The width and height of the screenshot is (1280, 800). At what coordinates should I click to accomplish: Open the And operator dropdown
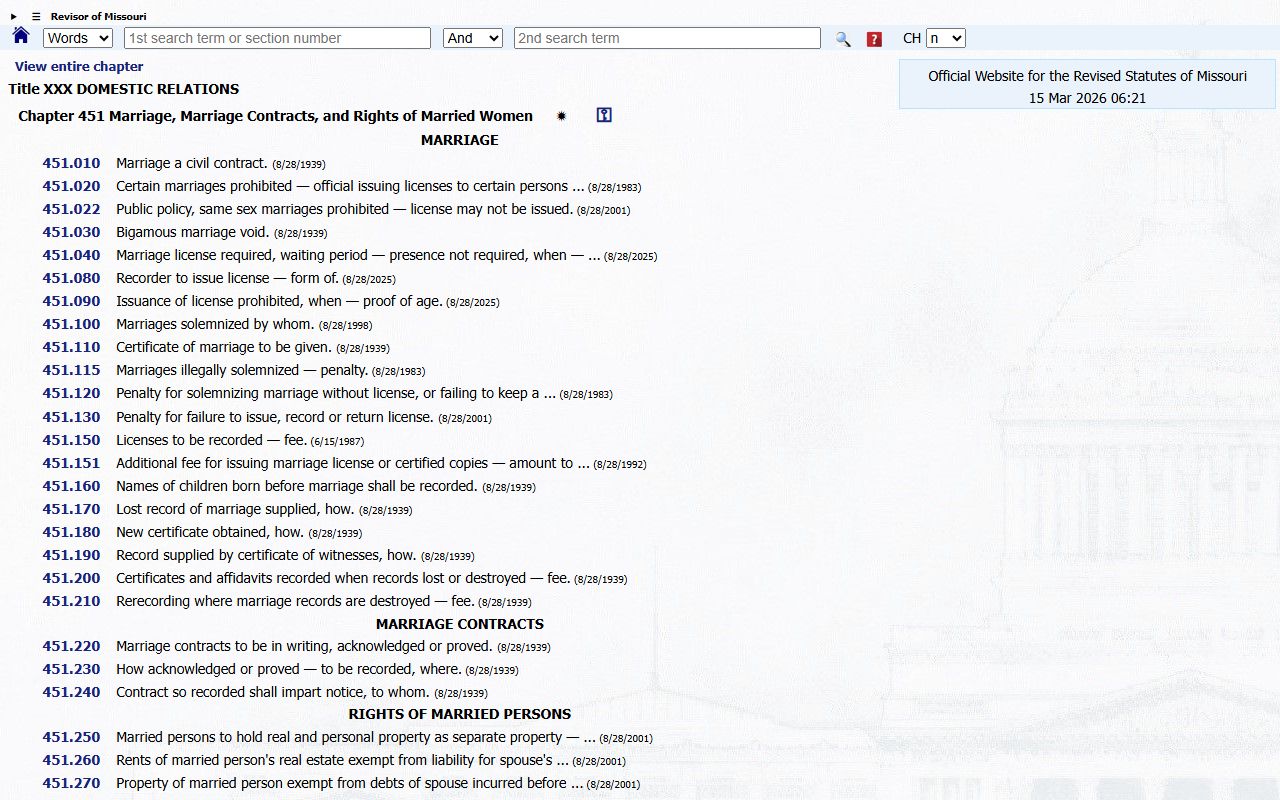472,38
